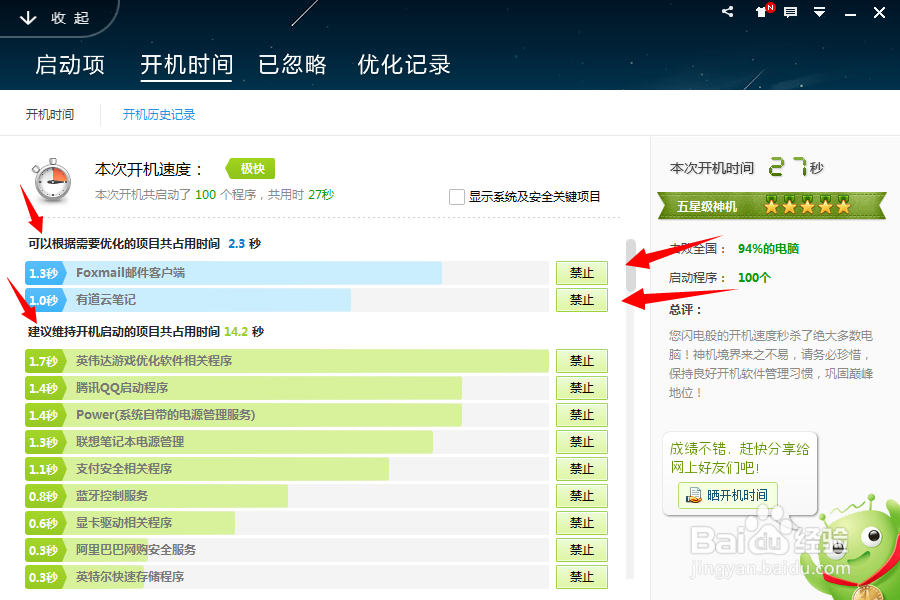Open the main menu dropdown triangle icon
This screenshot has width=900, height=600.
[820, 12]
